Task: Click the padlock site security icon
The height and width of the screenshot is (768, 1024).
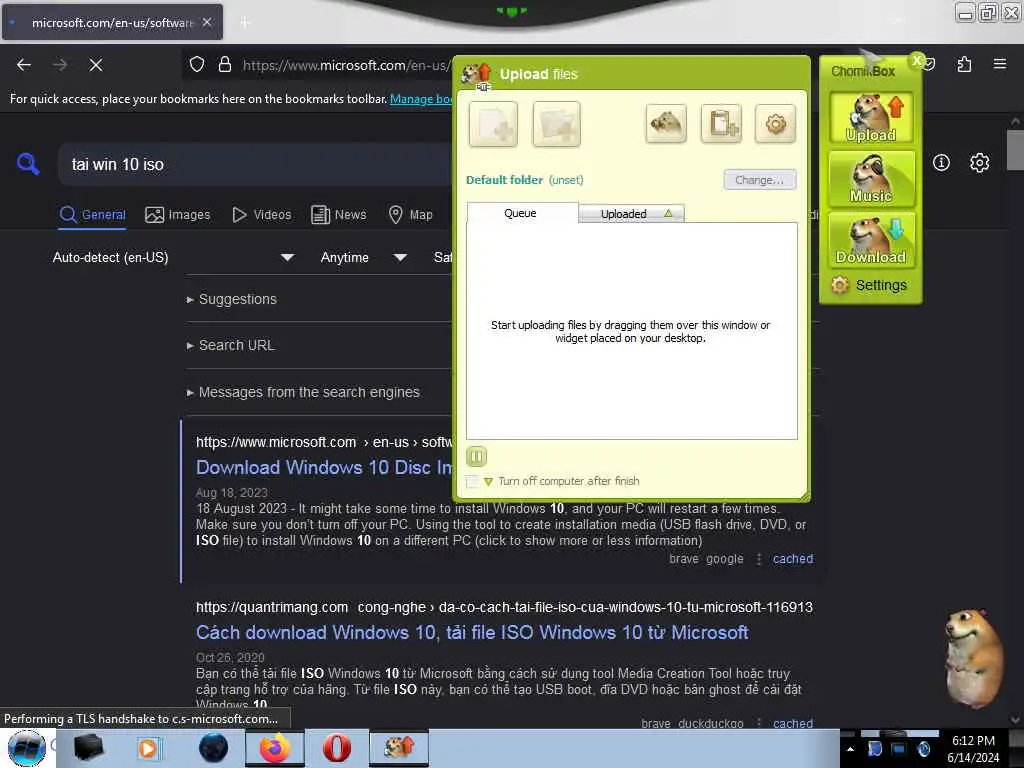Action: (x=225, y=65)
